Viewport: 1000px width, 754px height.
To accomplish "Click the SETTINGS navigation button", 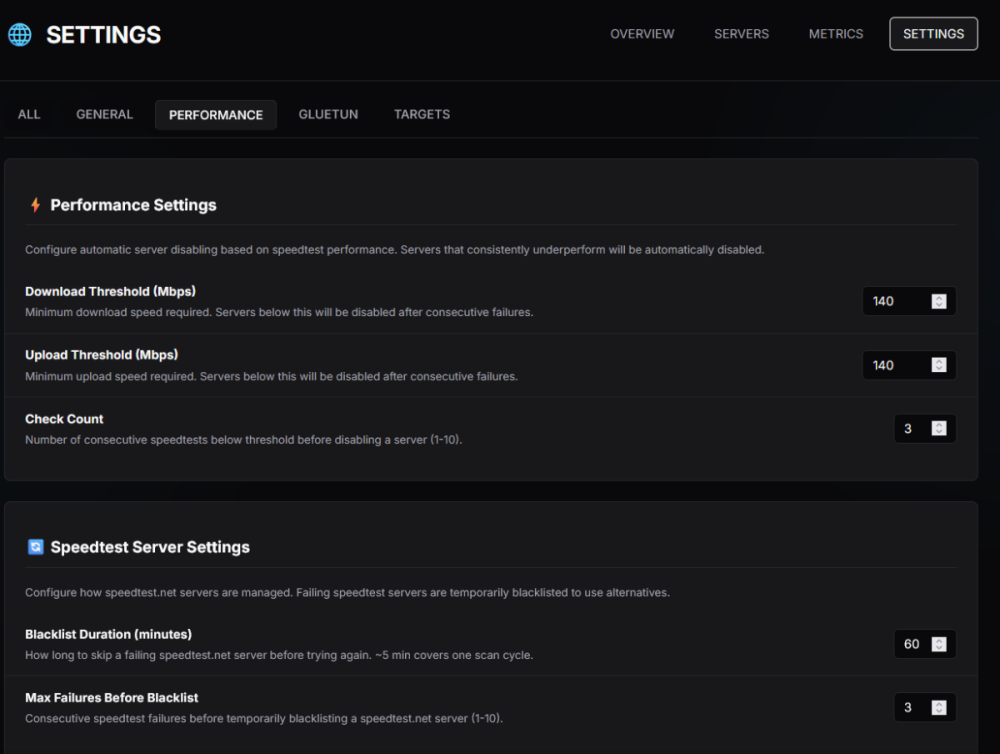I will (933, 33).
